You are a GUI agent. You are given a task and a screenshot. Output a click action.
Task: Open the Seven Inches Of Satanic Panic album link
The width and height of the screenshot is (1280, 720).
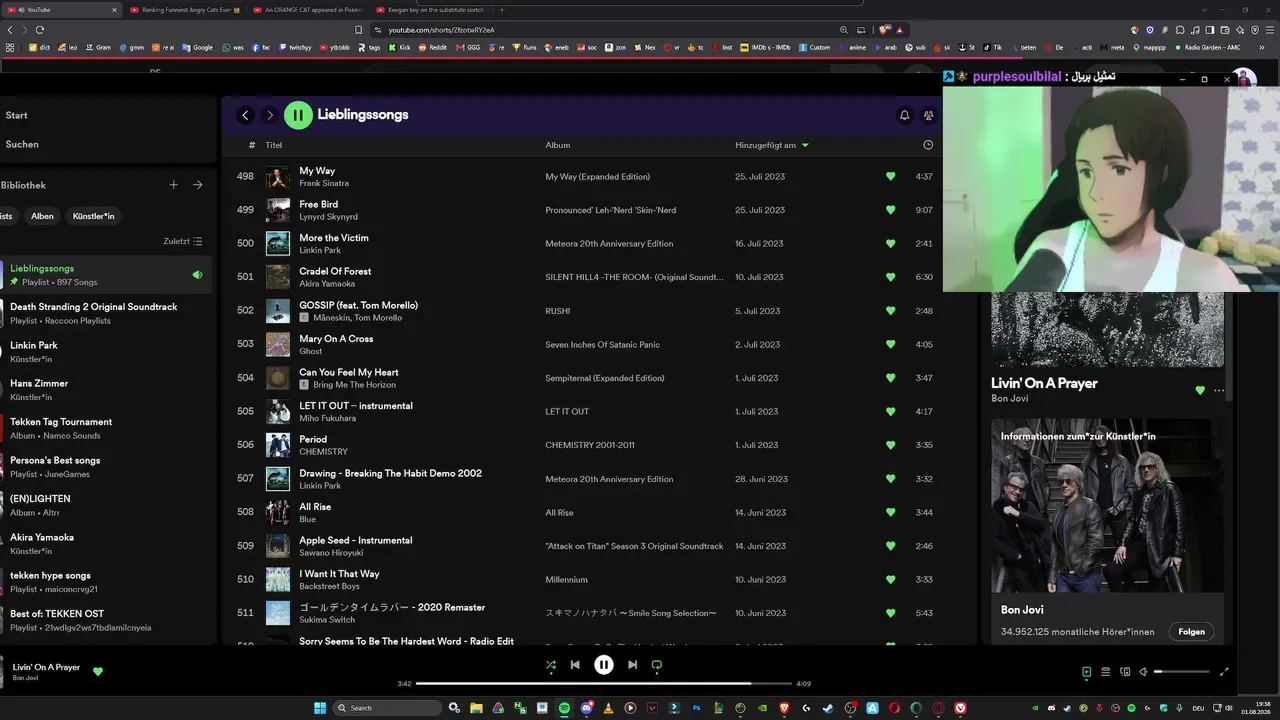[x=603, y=345]
